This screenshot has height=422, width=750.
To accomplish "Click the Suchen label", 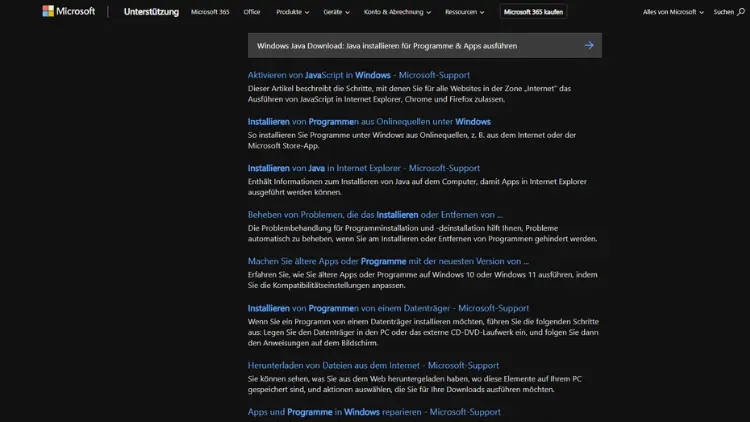I will coord(723,12).
